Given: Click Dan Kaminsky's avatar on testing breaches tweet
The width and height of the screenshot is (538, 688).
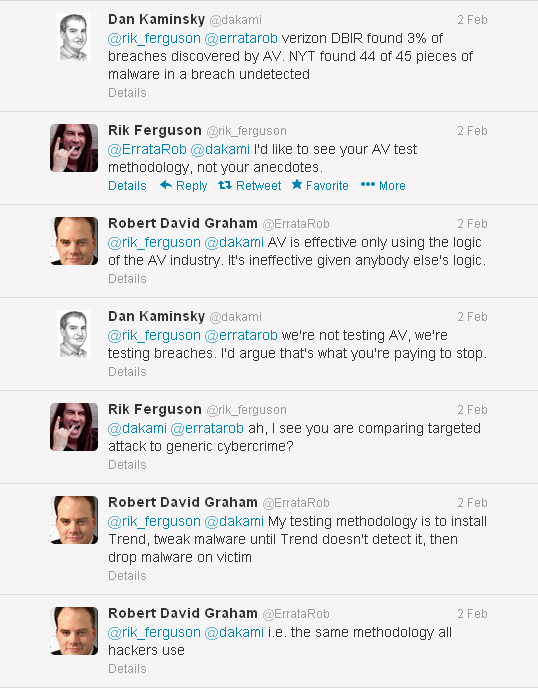Looking at the screenshot, I should coord(74,334).
